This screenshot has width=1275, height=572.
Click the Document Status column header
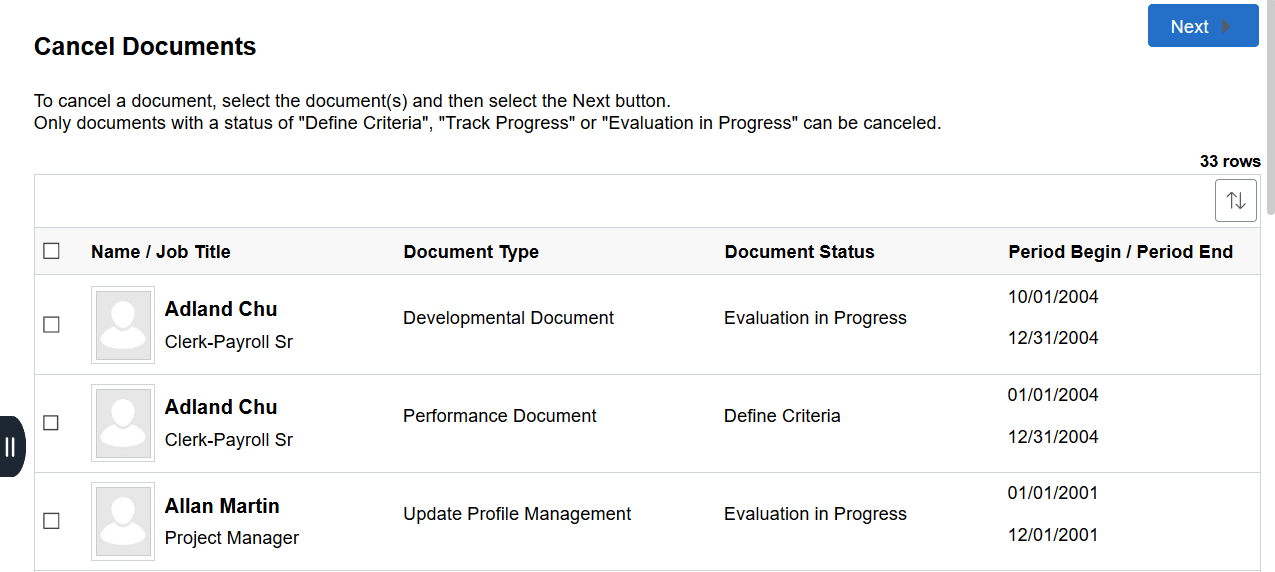[x=799, y=252]
